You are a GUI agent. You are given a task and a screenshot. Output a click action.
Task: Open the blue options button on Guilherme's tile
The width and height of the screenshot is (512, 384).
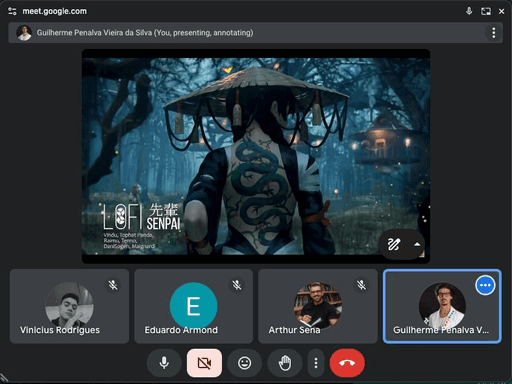[485, 285]
